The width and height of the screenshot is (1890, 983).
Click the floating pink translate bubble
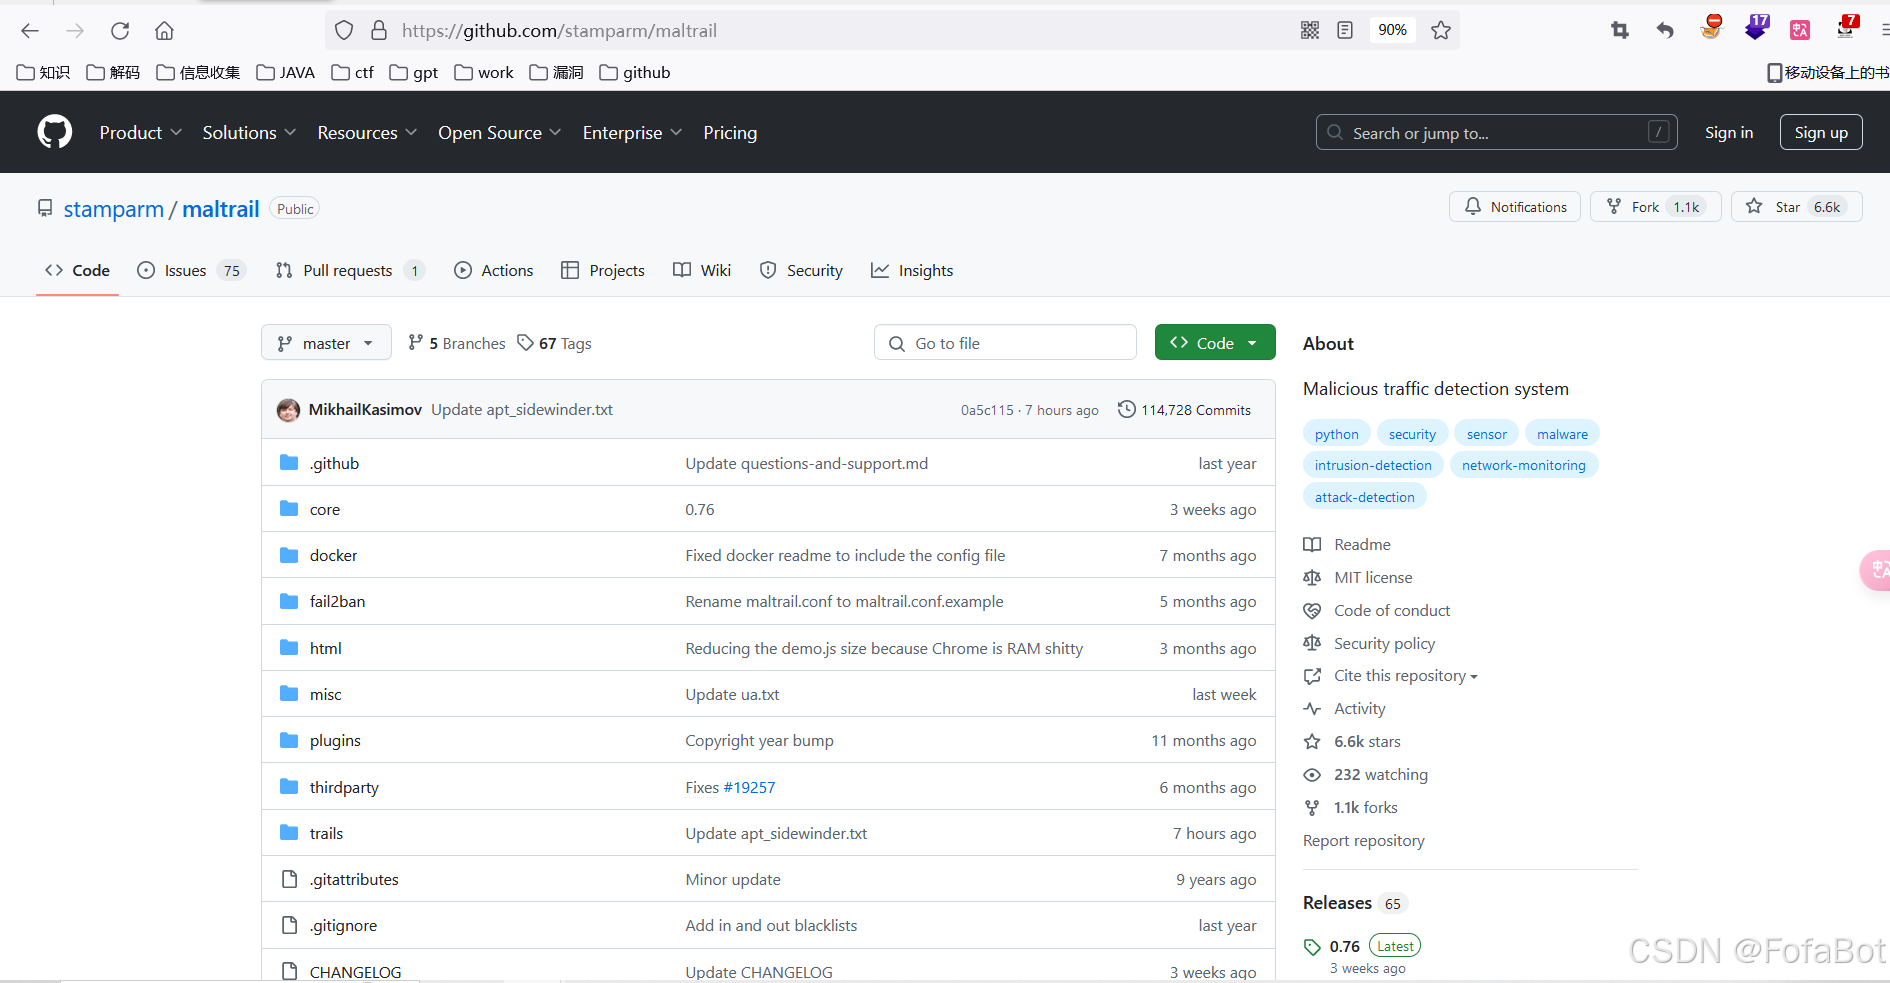tap(1876, 570)
